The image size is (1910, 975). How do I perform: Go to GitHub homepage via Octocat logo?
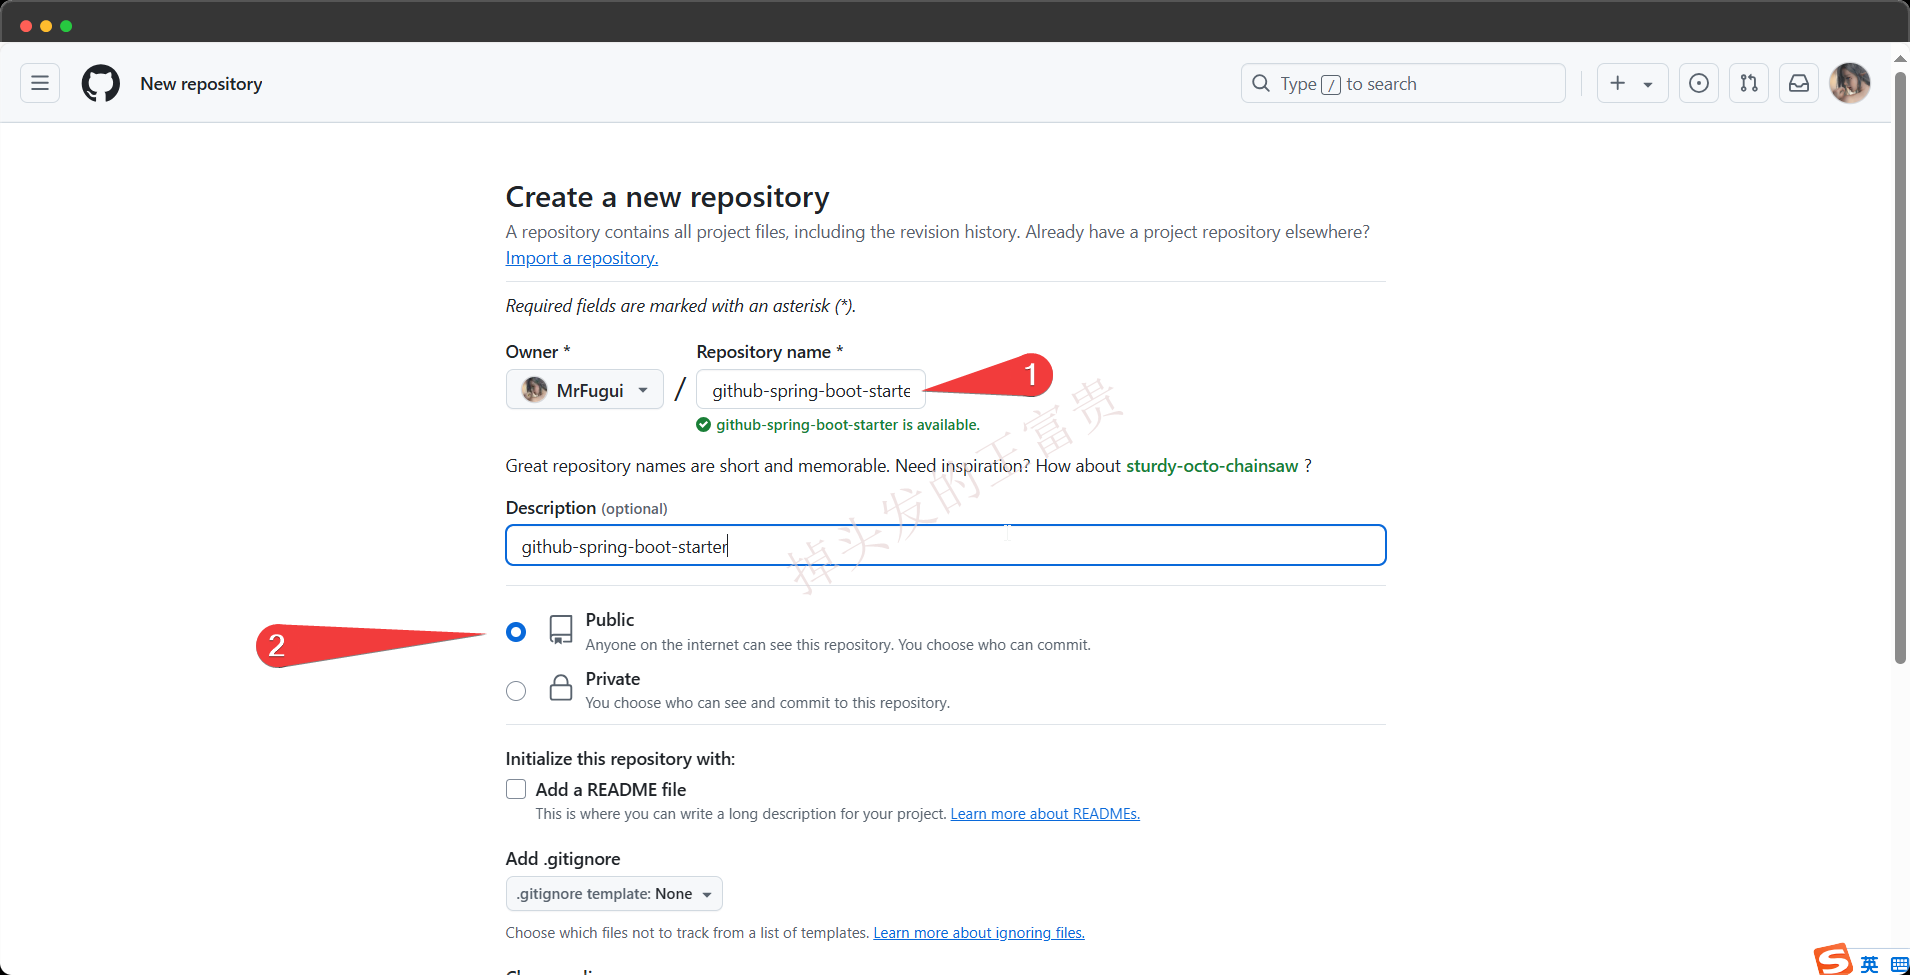[101, 83]
